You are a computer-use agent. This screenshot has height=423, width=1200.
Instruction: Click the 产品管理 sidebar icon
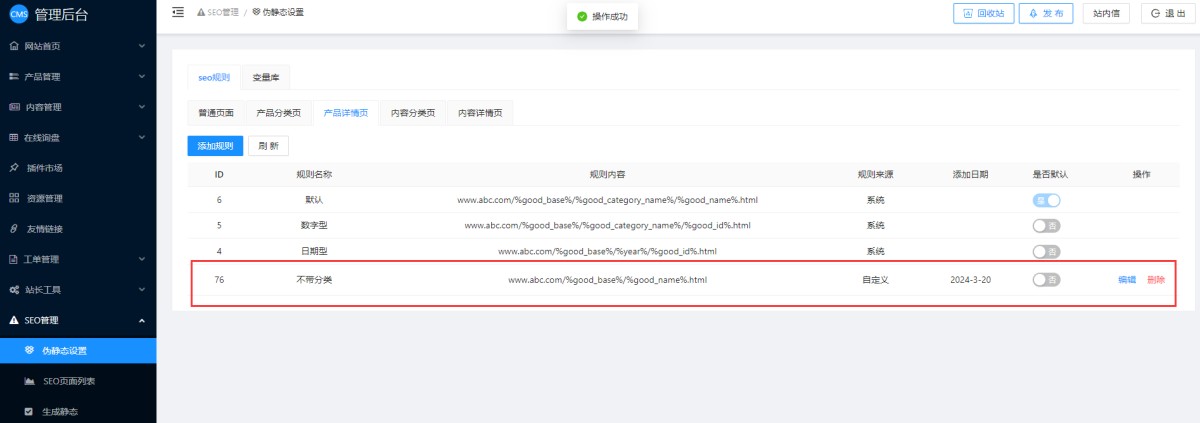14,77
